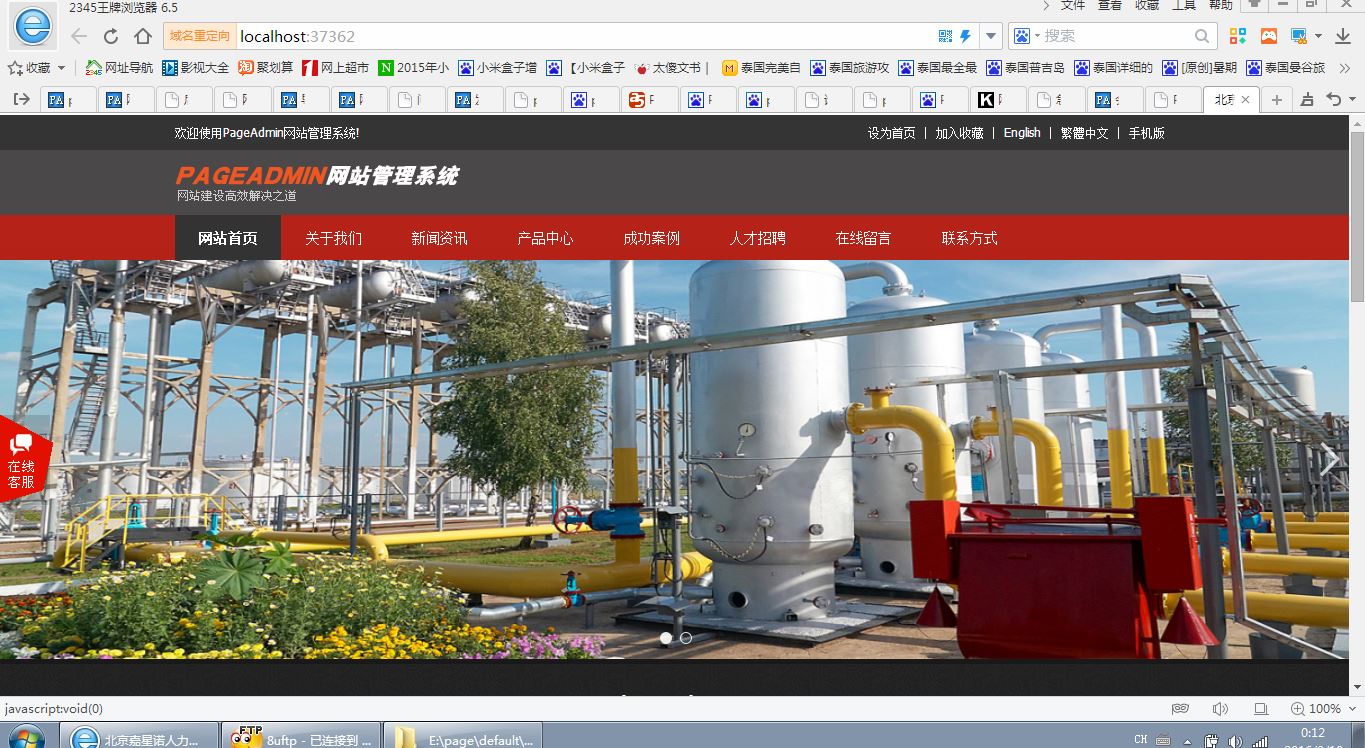Viewport: 1365px width, 748px height.
Task: Click the page vertical scrollbar thumb
Action: [x=1357, y=215]
